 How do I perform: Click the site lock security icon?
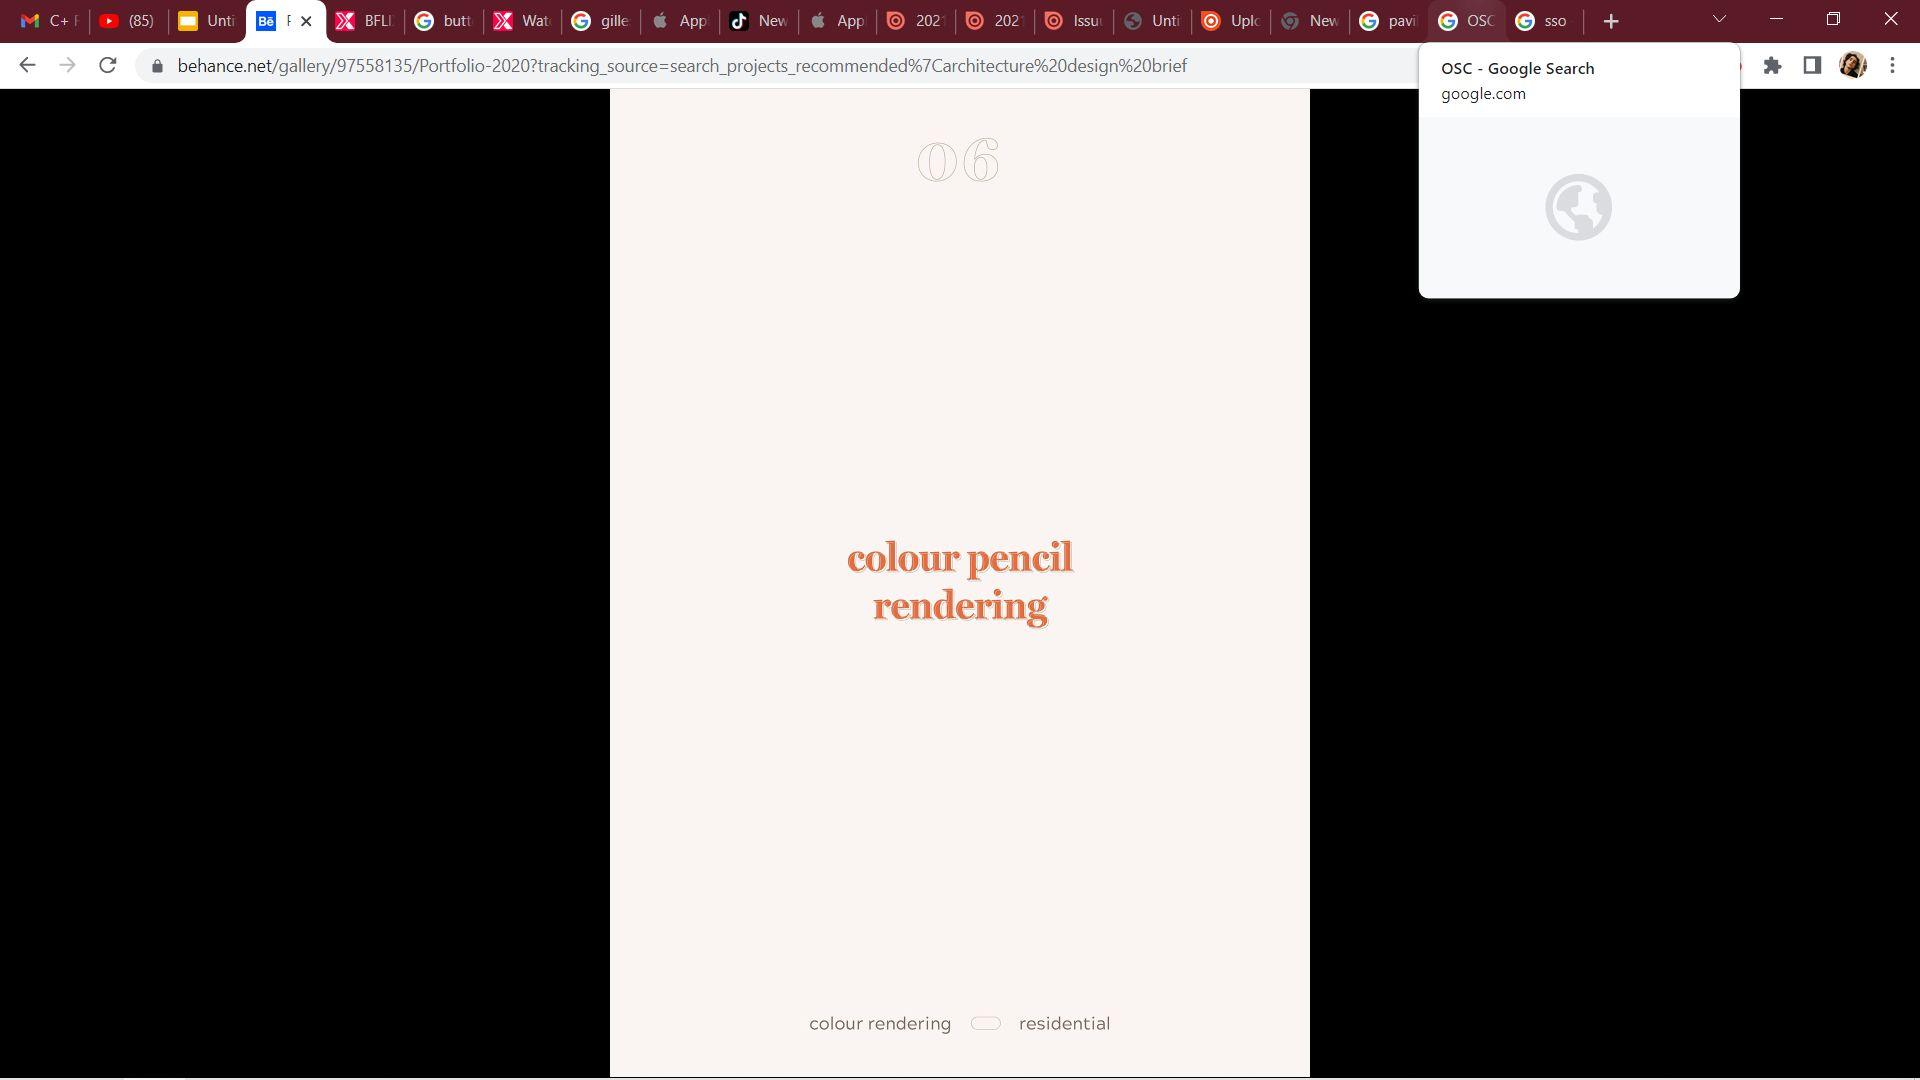[x=157, y=66]
